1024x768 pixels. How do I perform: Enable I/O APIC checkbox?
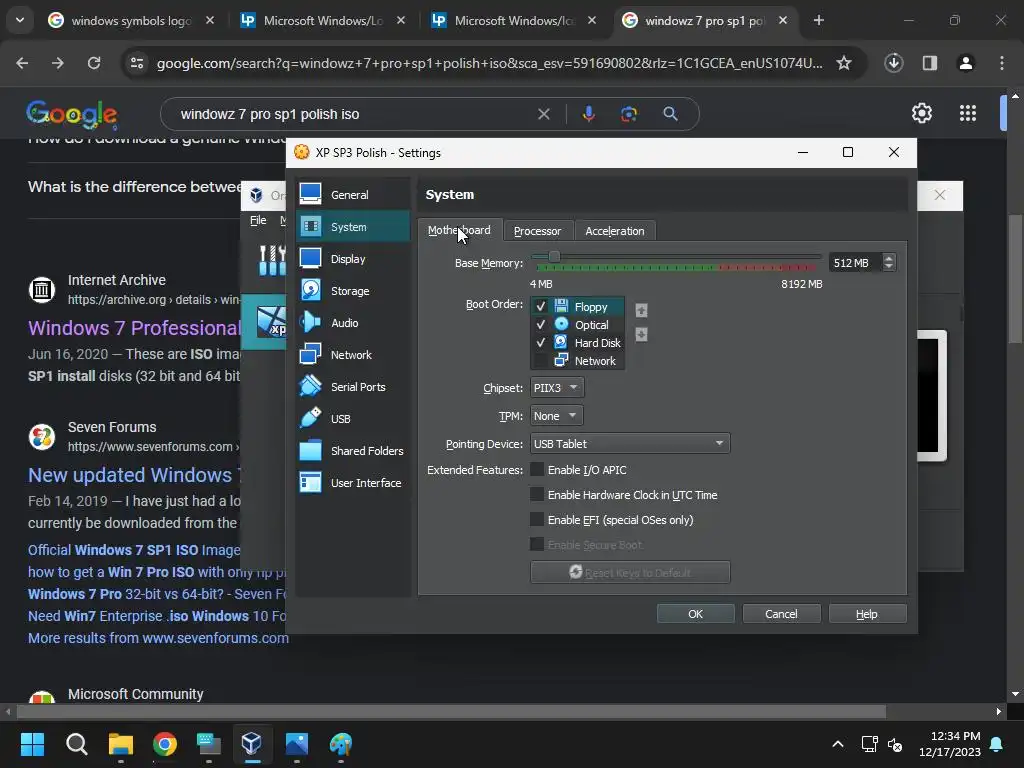pos(537,470)
